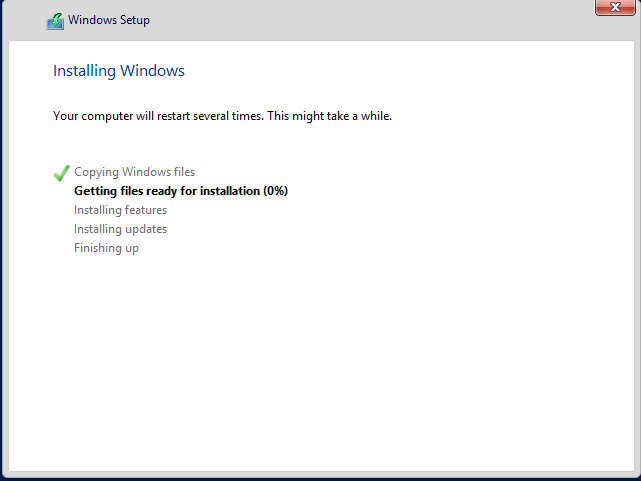Screen dimensions: 641x481
Task: Click the 'Installing Windows' heading
Action: pyautogui.click(x=119, y=71)
